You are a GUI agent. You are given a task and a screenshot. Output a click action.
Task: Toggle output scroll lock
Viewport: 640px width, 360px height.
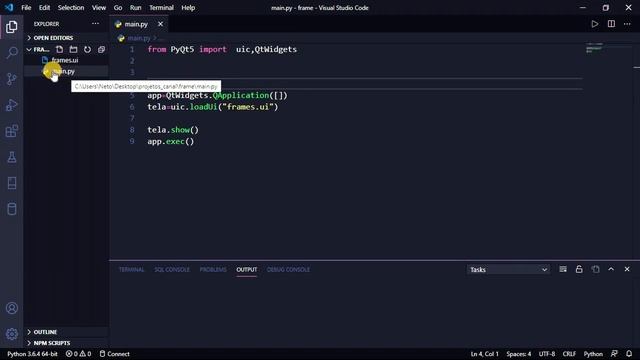[579, 269]
